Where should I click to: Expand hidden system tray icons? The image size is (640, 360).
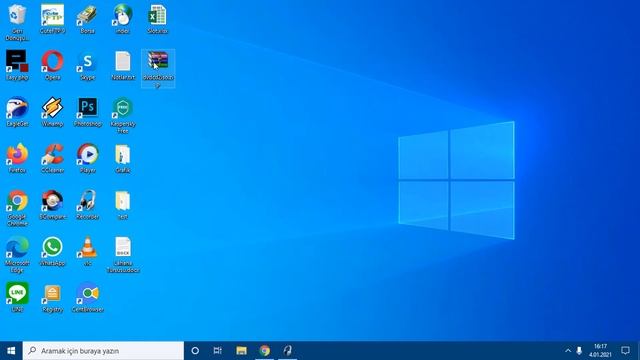click(x=568, y=351)
